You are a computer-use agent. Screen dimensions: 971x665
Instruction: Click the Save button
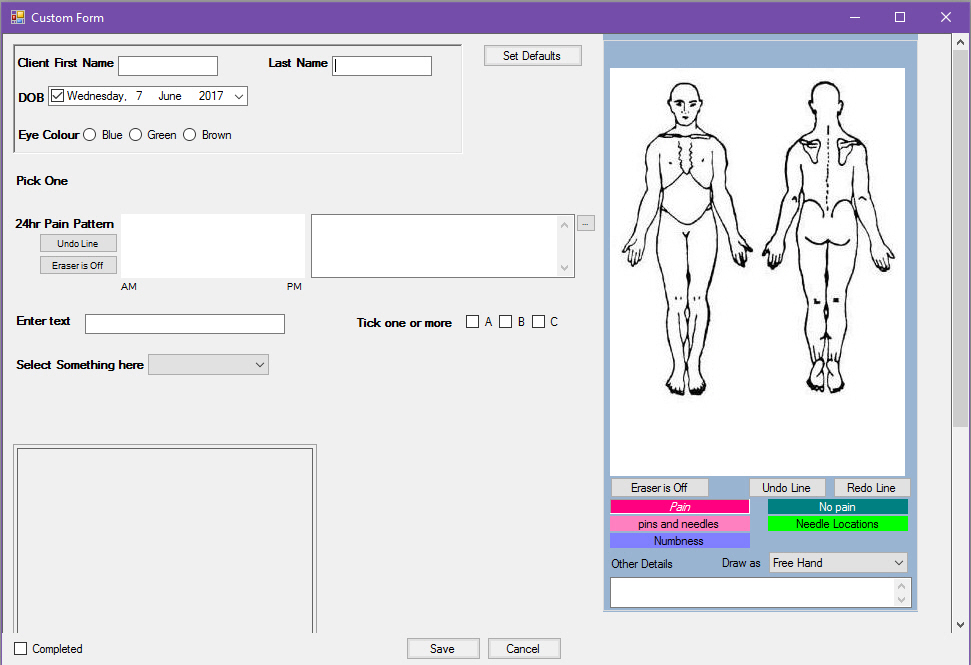(x=442, y=649)
